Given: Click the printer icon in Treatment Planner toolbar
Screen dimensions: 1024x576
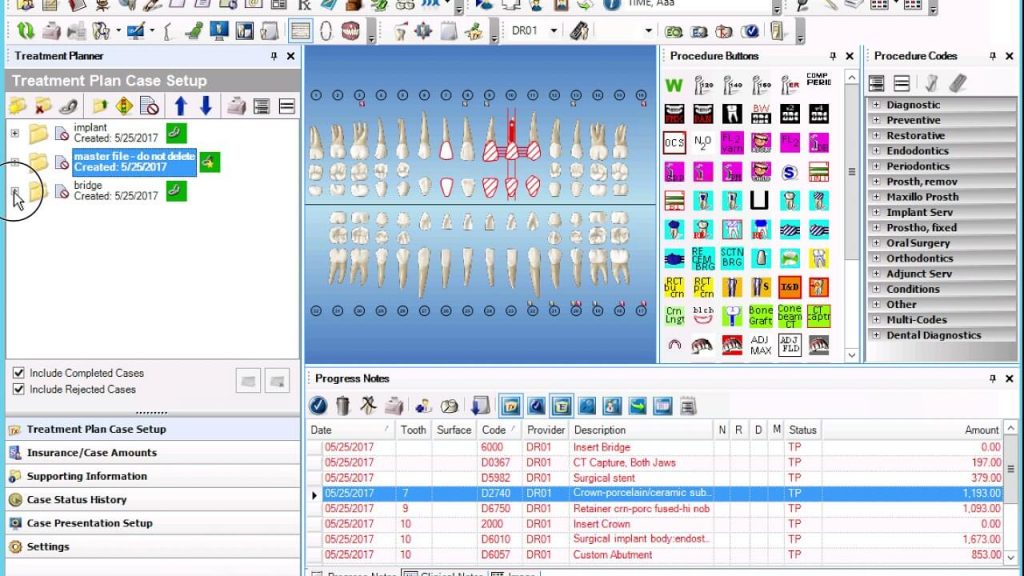Looking at the screenshot, I should (236, 105).
